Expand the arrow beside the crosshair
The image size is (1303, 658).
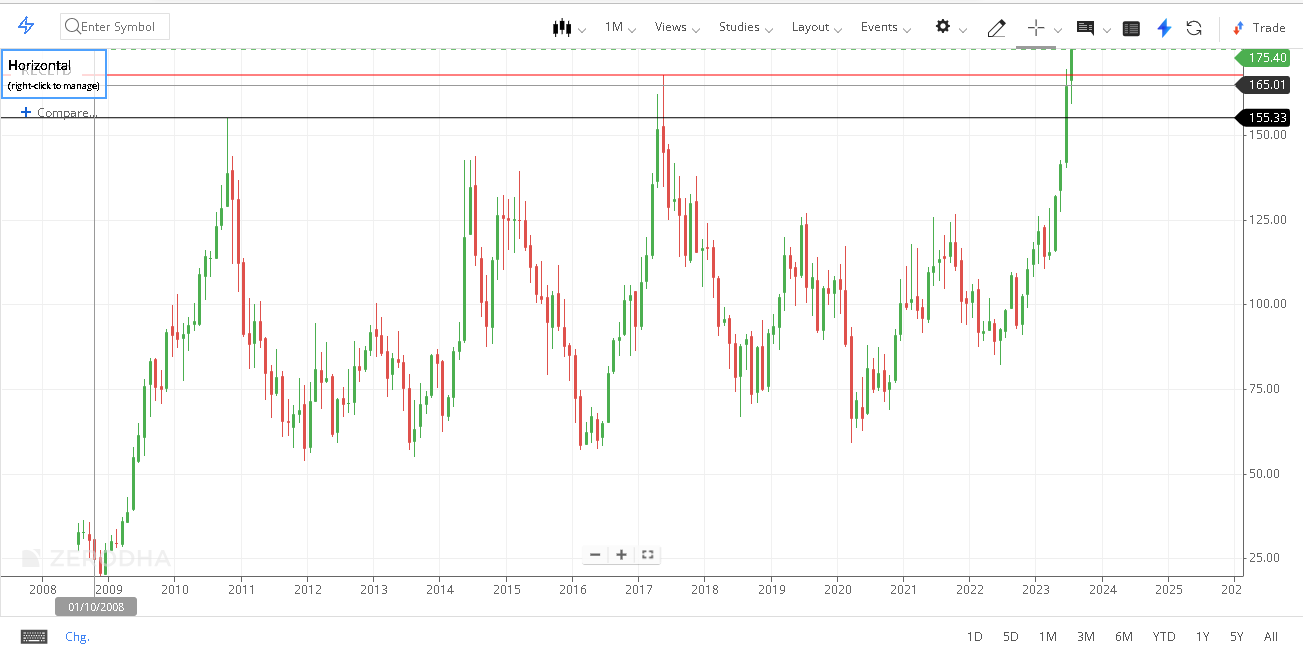(x=1058, y=29)
